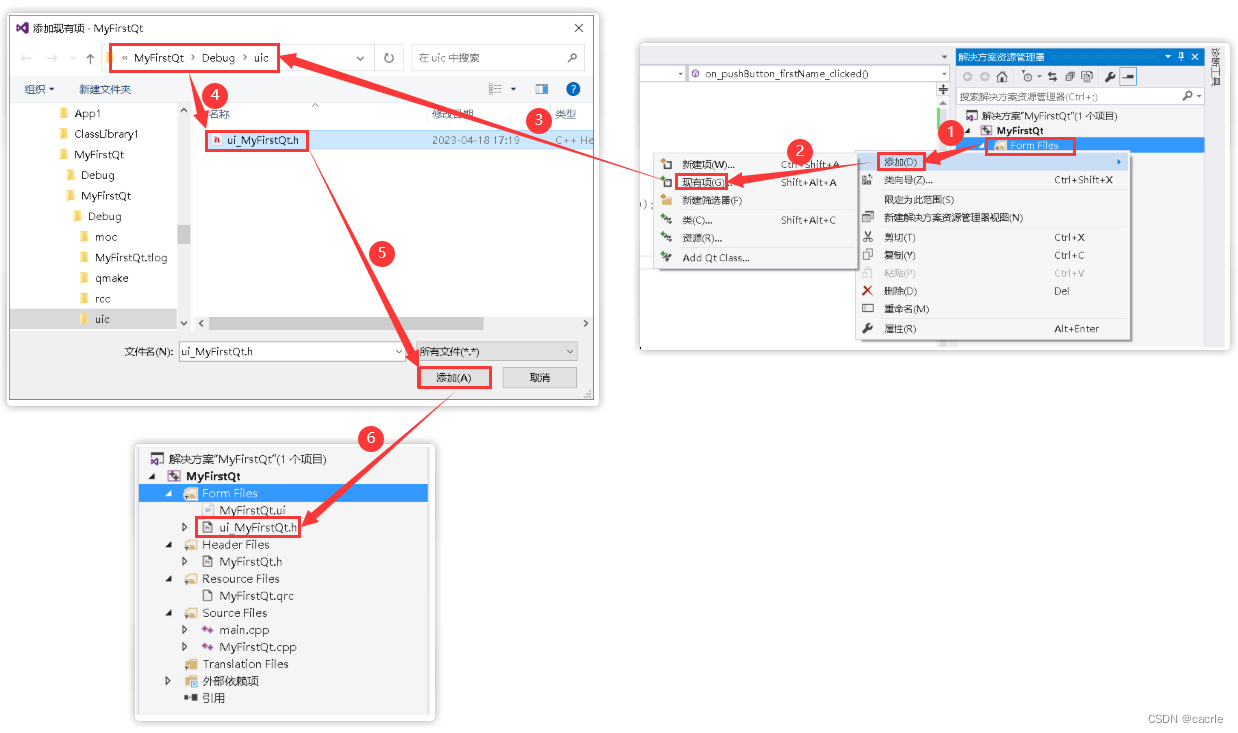Click the file name input field showing ui_MyFirstQt.h
Viewport: 1238px width, 733px height.
[290, 351]
